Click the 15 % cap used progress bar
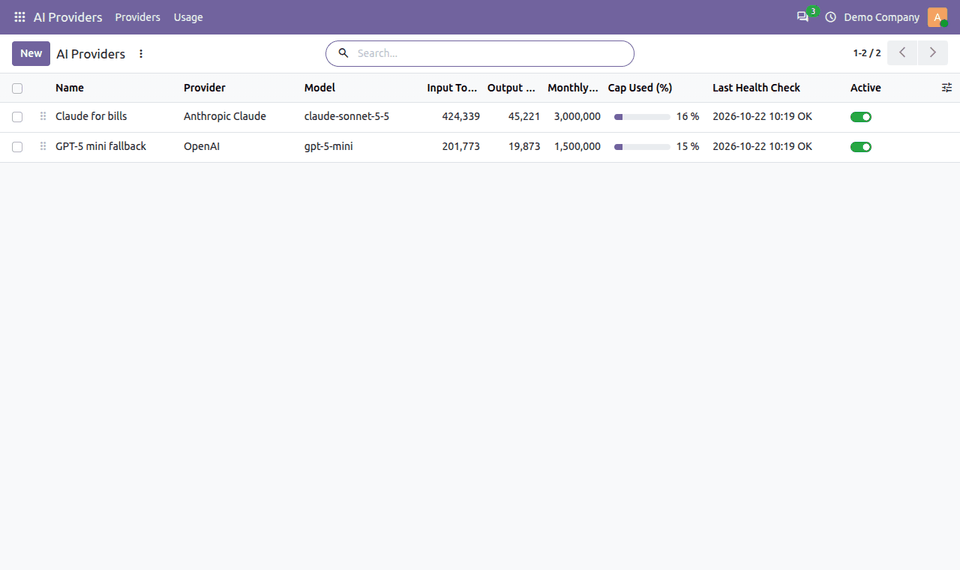 point(642,147)
